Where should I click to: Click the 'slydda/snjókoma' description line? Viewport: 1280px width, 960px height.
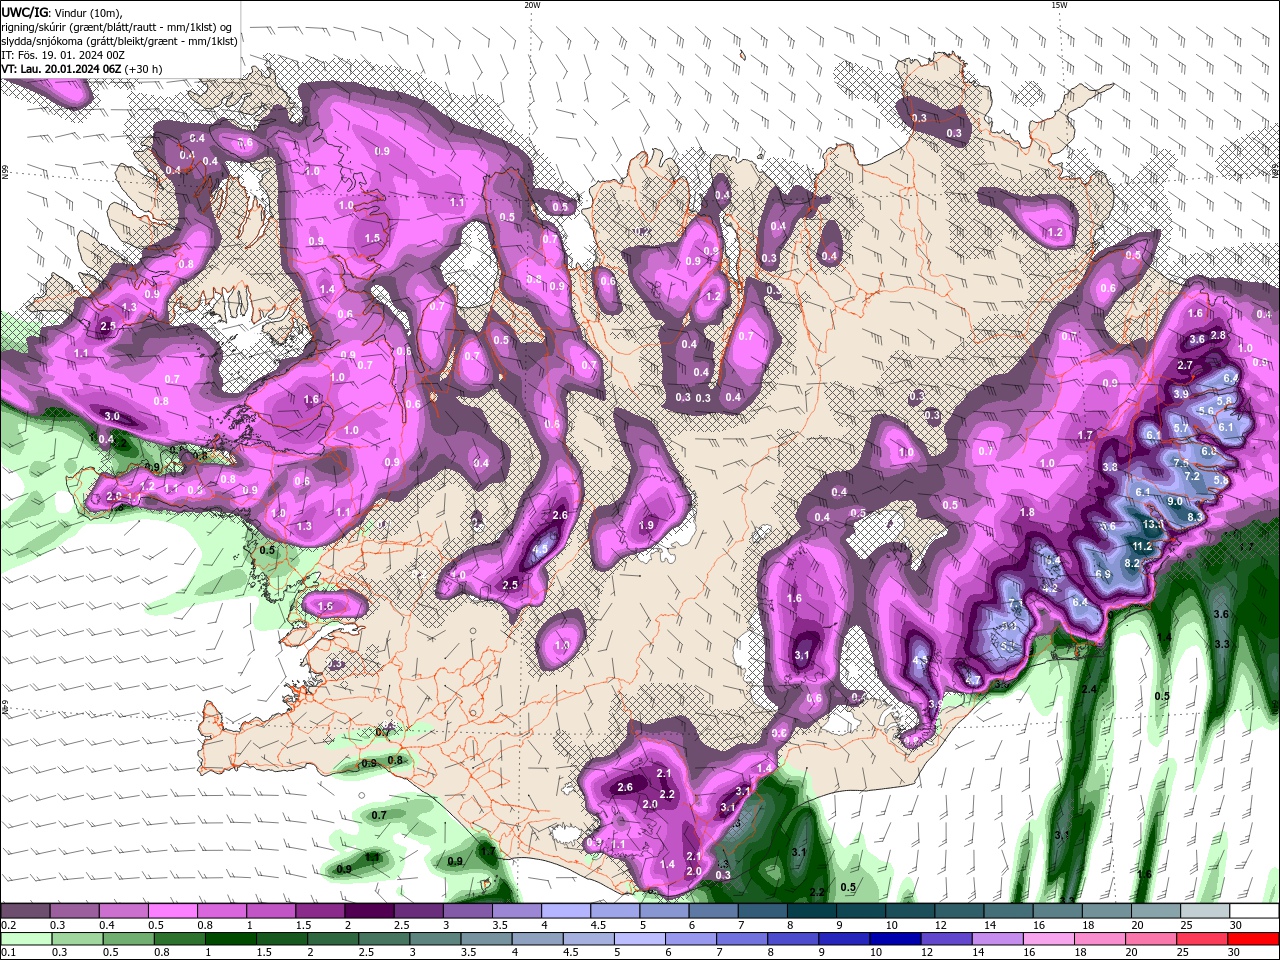(120, 41)
